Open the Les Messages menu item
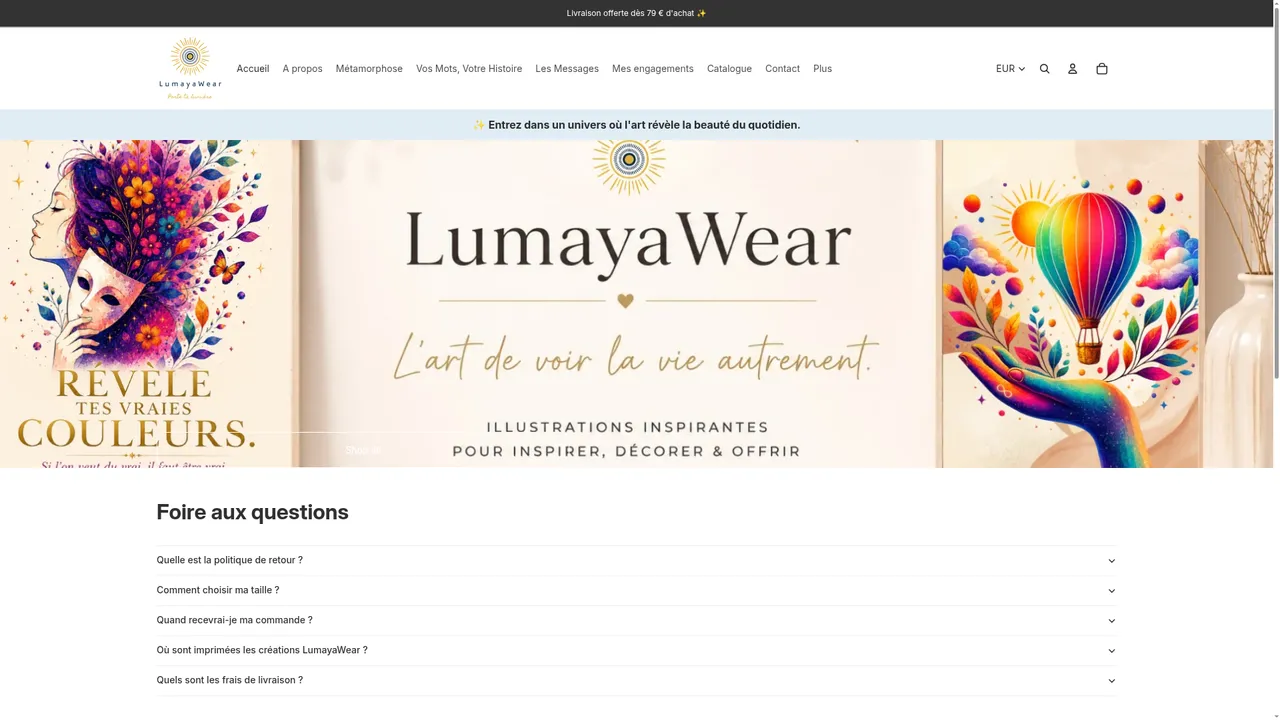The width and height of the screenshot is (1280, 720). (x=567, y=69)
